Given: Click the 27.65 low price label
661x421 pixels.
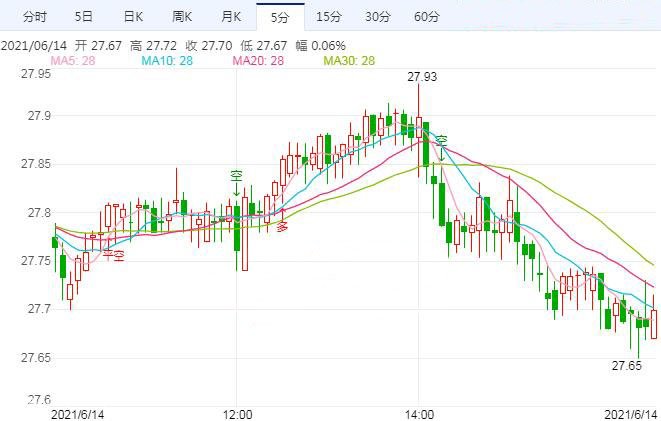Looking at the screenshot, I should (x=626, y=366).
